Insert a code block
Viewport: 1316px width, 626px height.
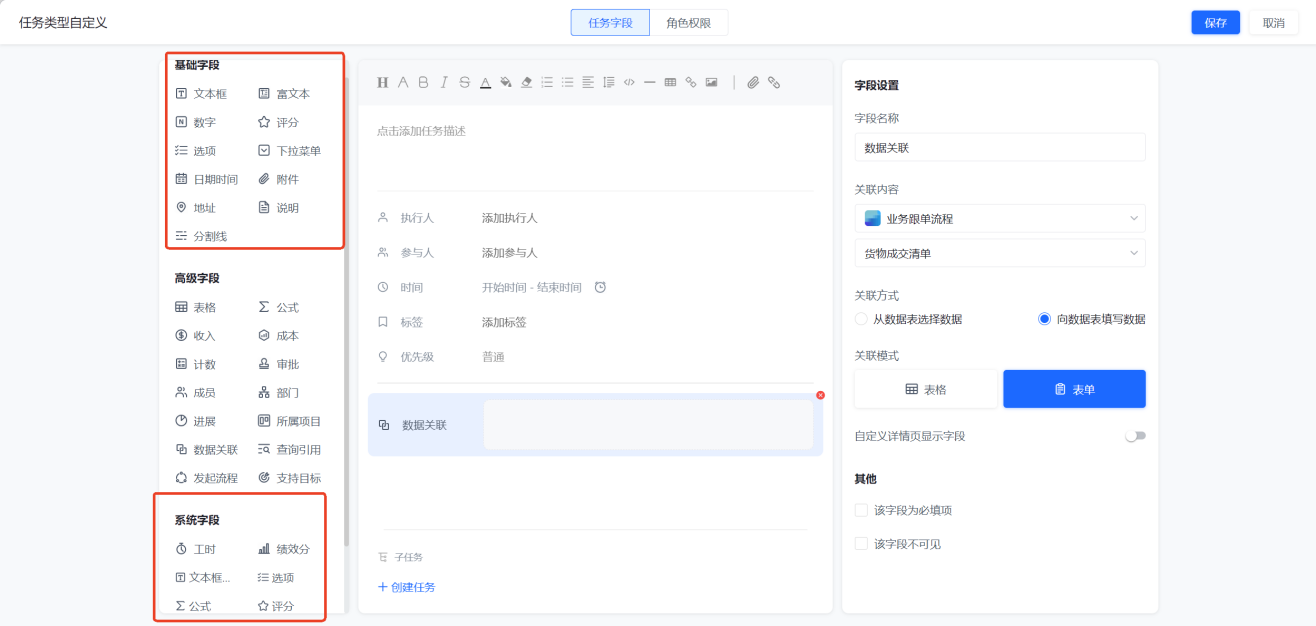[x=629, y=83]
